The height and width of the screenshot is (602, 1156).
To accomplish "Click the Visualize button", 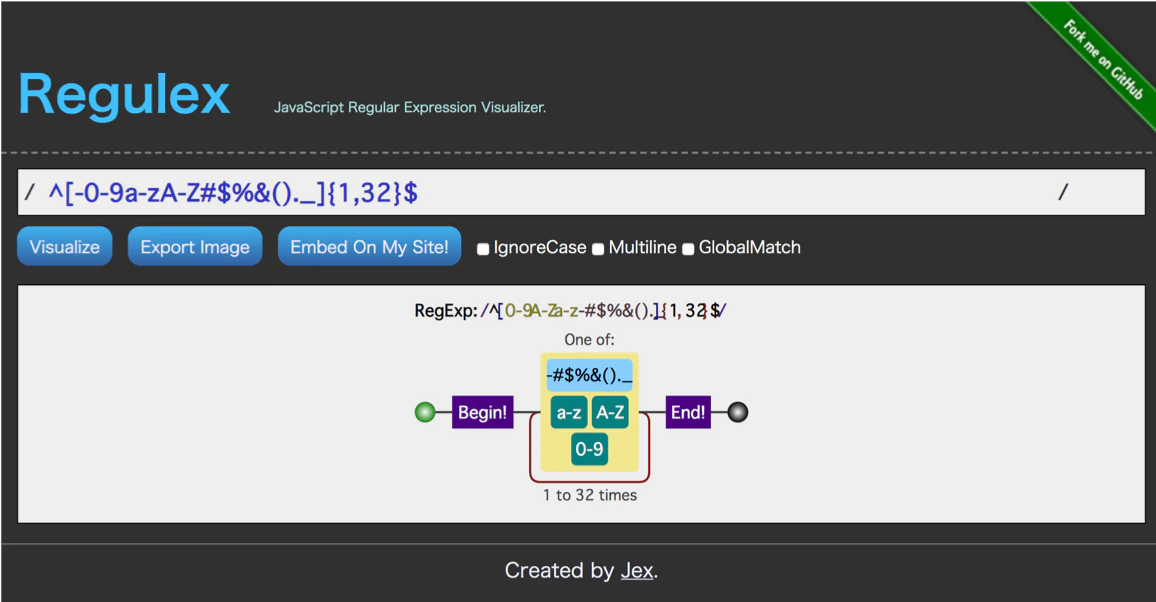I will (x=65, y=246).
